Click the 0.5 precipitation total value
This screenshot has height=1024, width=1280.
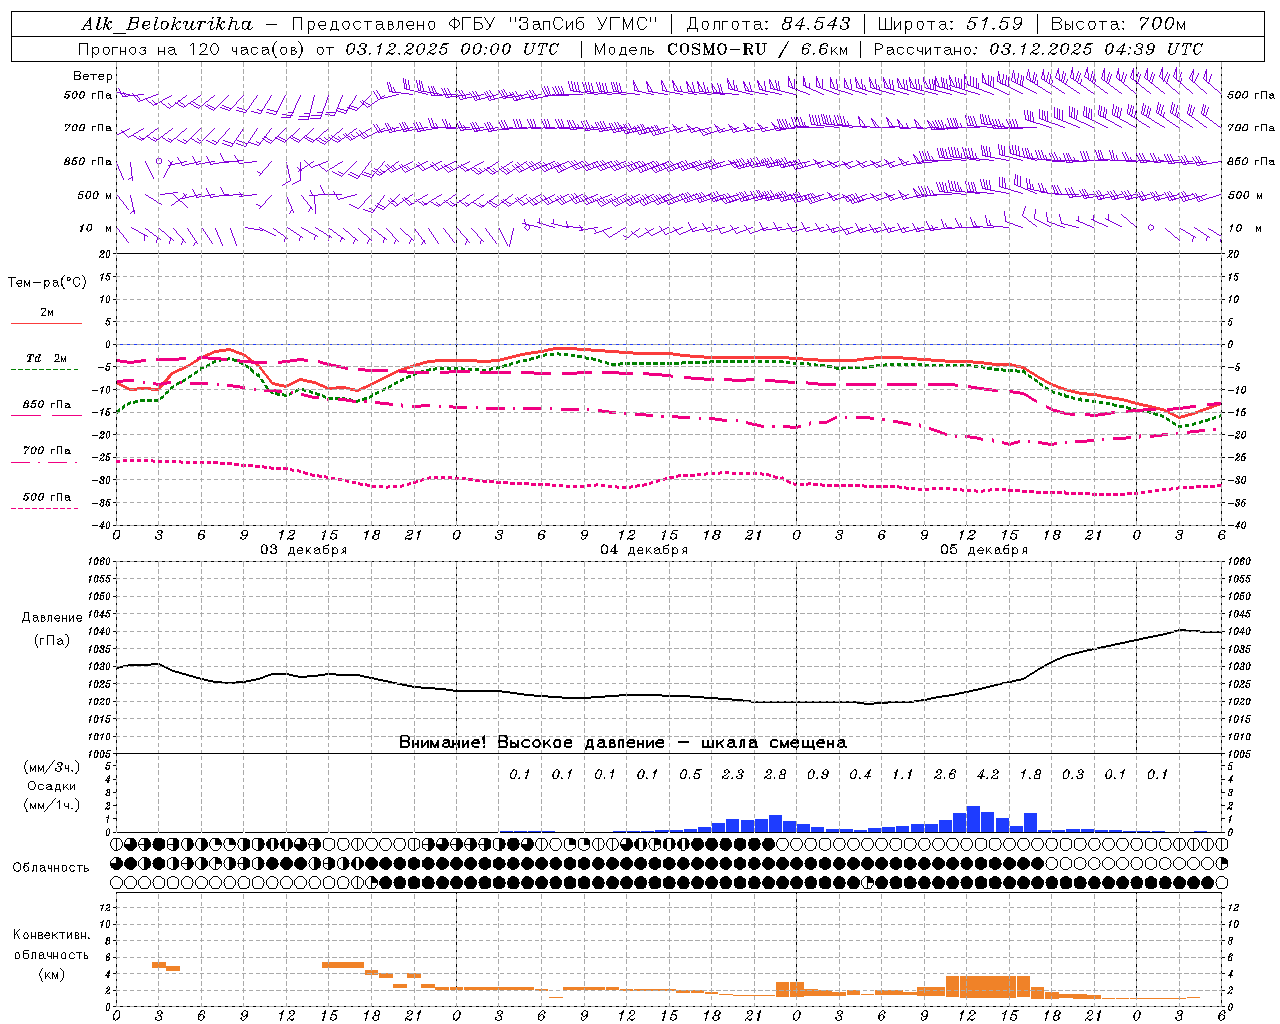(690, 775)
